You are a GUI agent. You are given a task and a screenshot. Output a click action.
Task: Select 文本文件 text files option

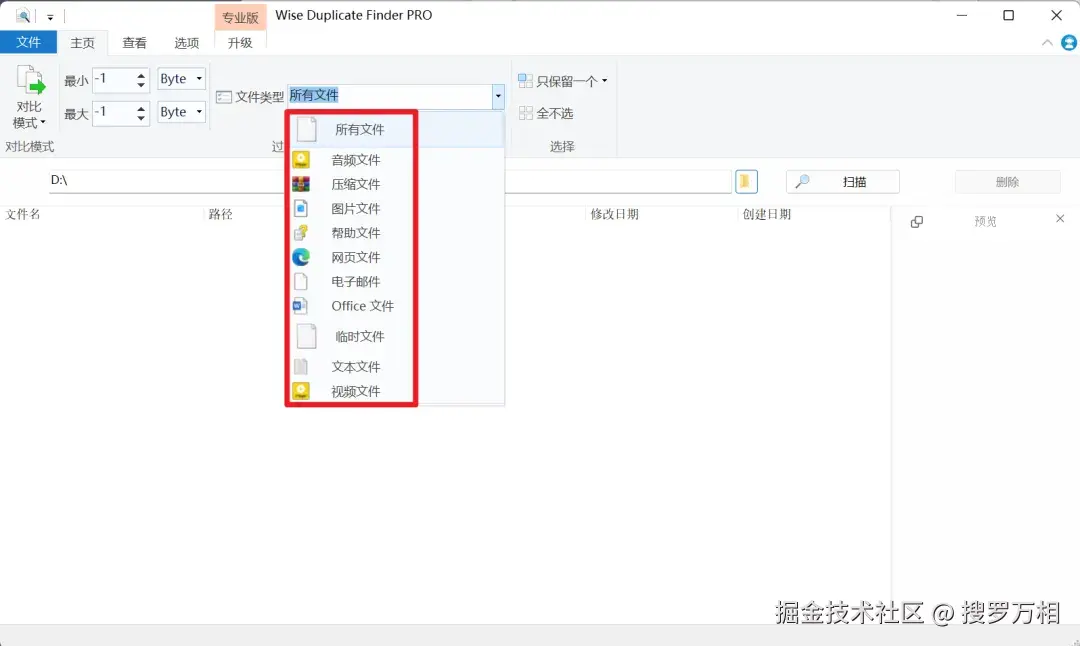click(x=397, y=366)
